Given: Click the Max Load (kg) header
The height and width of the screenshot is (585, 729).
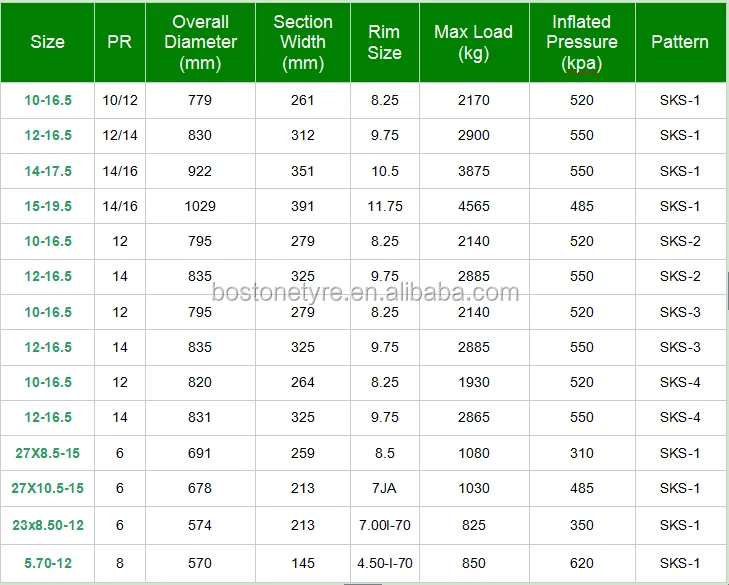Looking at the screenshot, I should pos(474,42).
